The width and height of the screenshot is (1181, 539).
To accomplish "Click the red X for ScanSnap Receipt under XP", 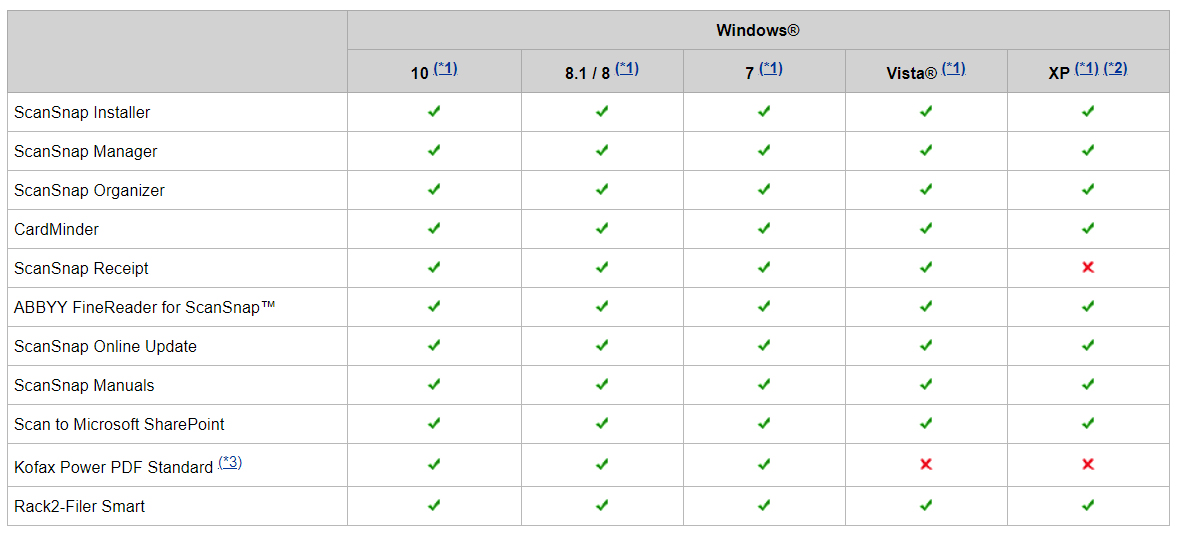I will pyautogui.click(x=1088, y=267).
